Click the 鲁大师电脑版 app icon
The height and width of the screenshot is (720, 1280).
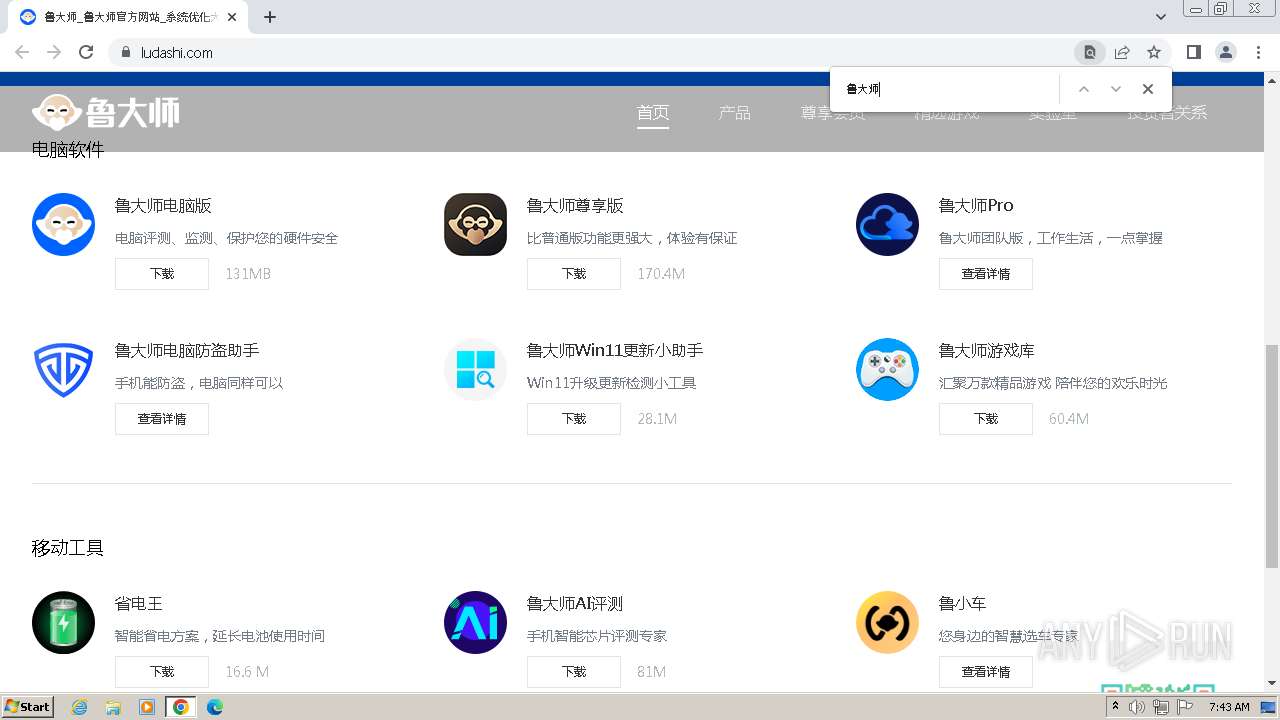point(63,224)
